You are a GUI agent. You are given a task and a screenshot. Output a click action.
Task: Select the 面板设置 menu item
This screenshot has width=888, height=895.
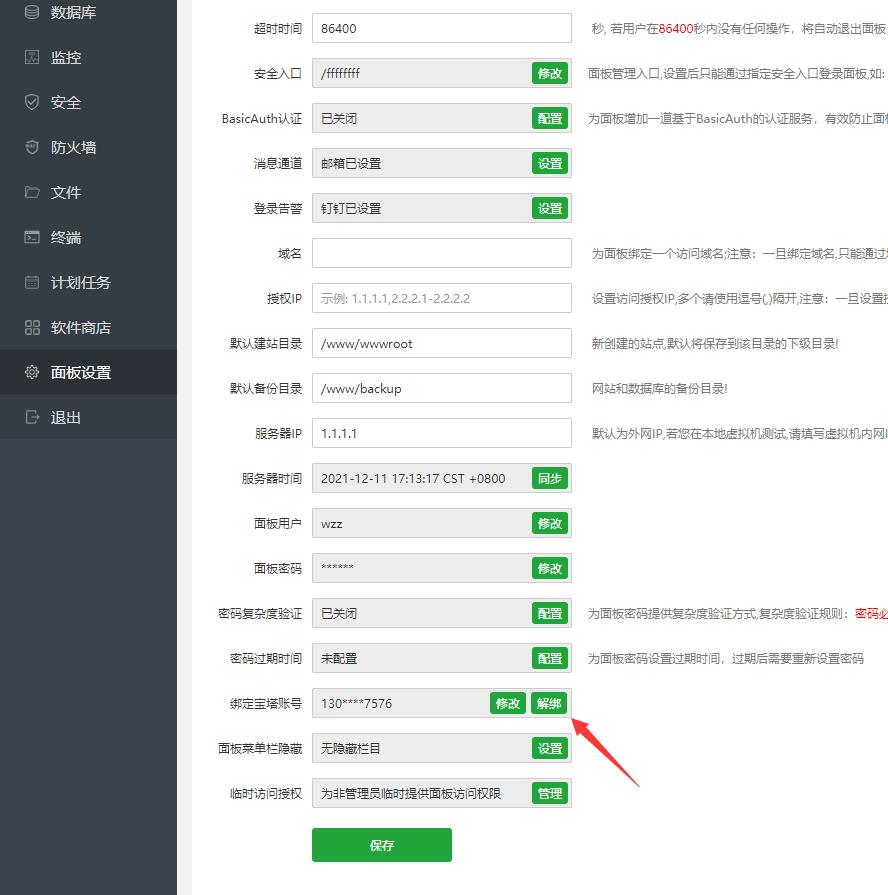(88, 372)
